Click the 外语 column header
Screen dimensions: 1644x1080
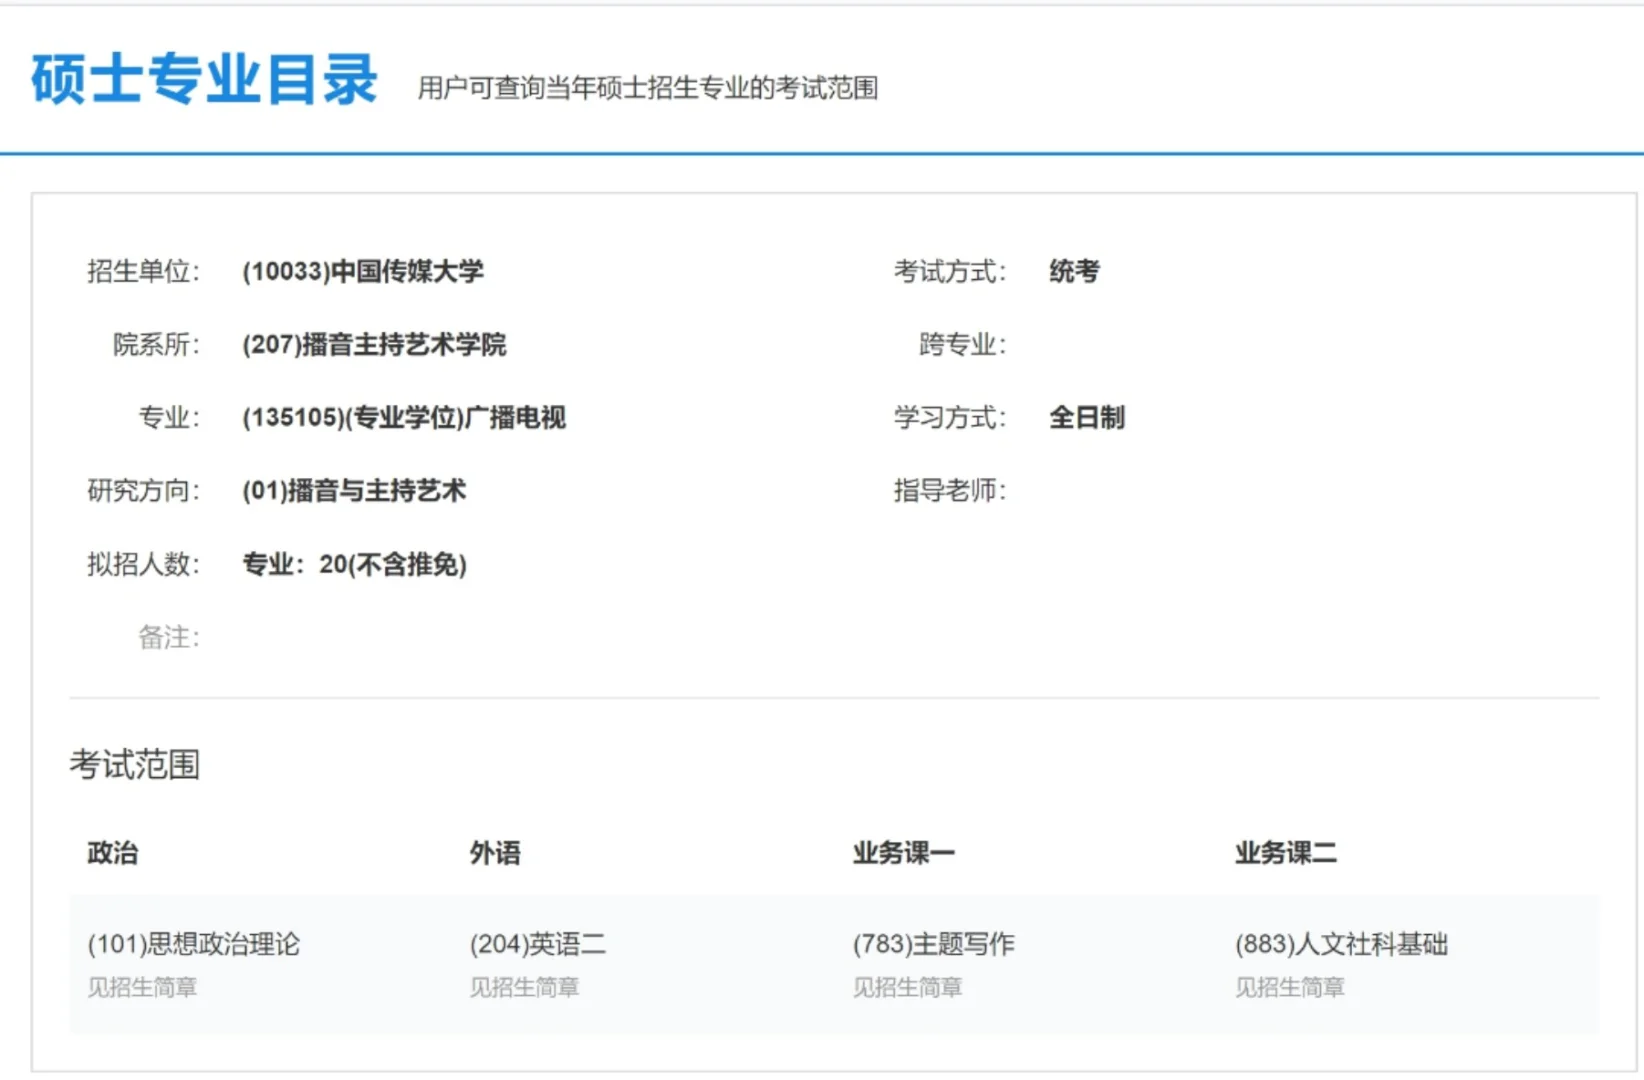pyautogui.click(x=496, y=853)
